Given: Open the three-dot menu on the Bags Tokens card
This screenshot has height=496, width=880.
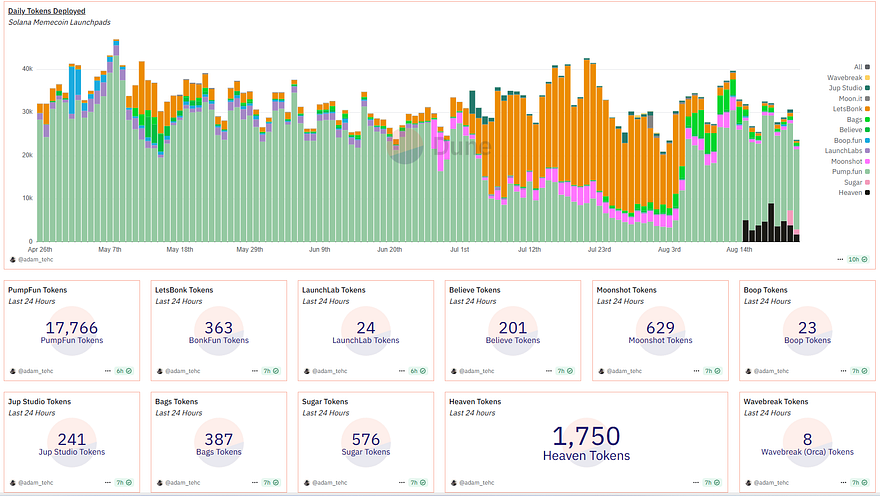Looking at the screenshot, I should pyautogui.click(x=254, y=483).
